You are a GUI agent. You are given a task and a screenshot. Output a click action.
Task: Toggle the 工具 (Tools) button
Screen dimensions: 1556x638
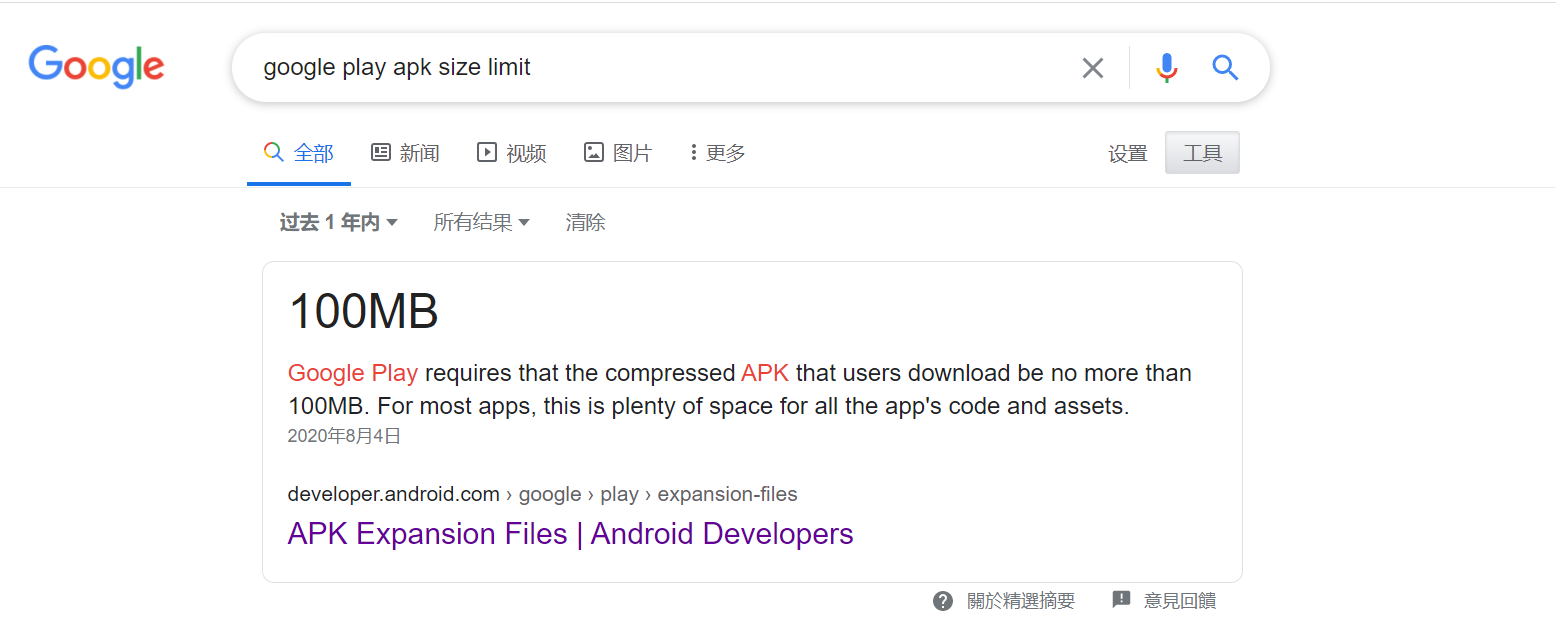1202,153
